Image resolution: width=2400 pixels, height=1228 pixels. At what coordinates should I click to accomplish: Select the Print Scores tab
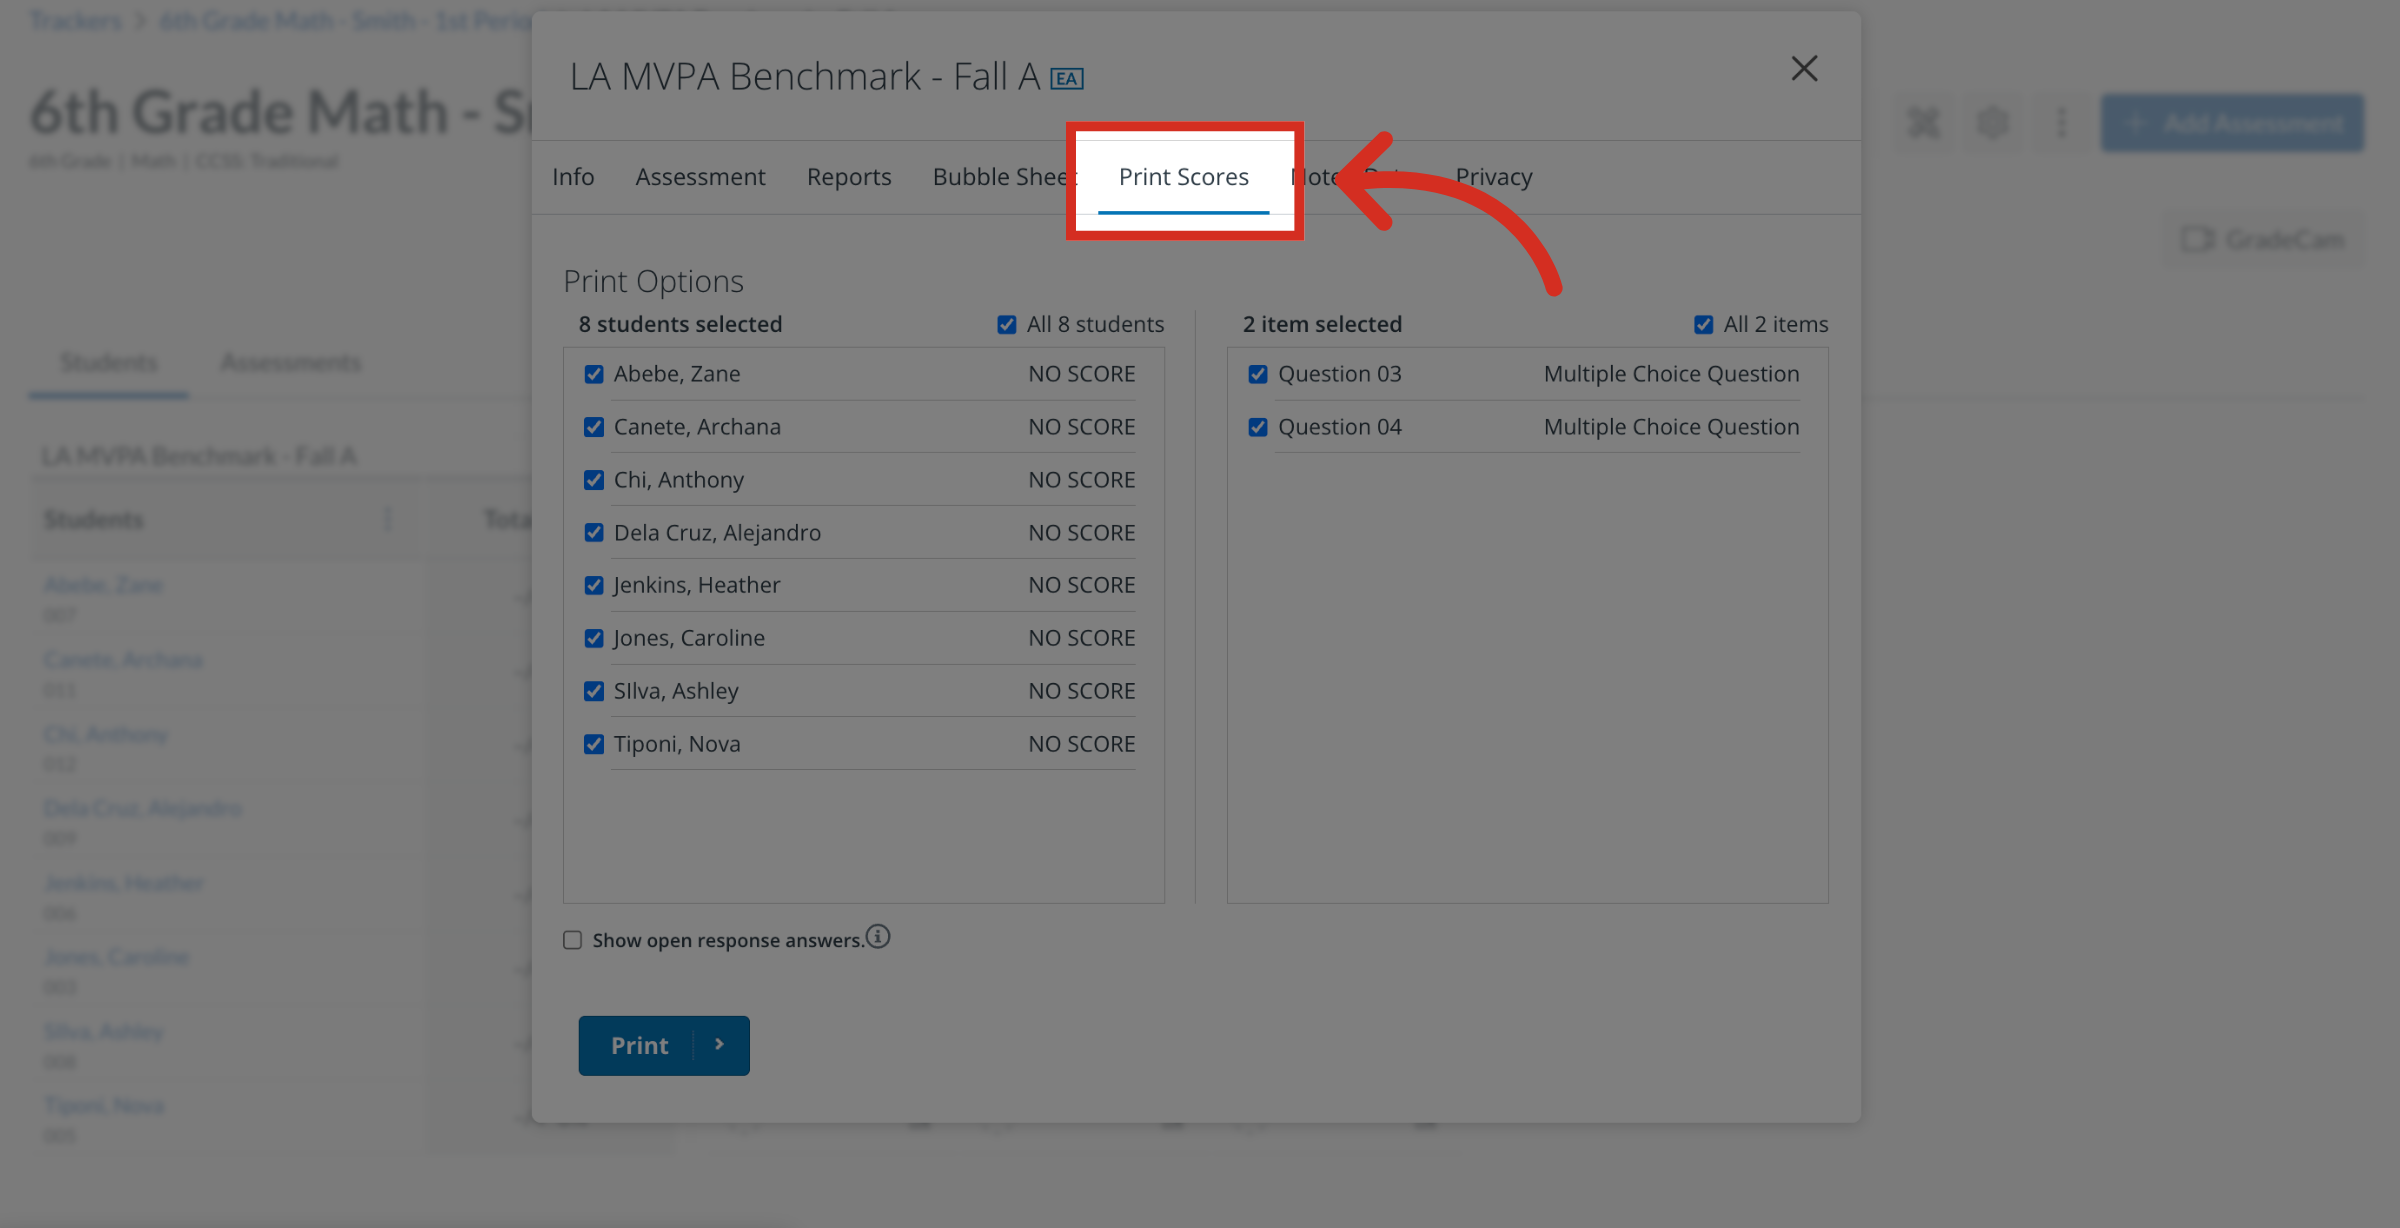click(1184, 177)
